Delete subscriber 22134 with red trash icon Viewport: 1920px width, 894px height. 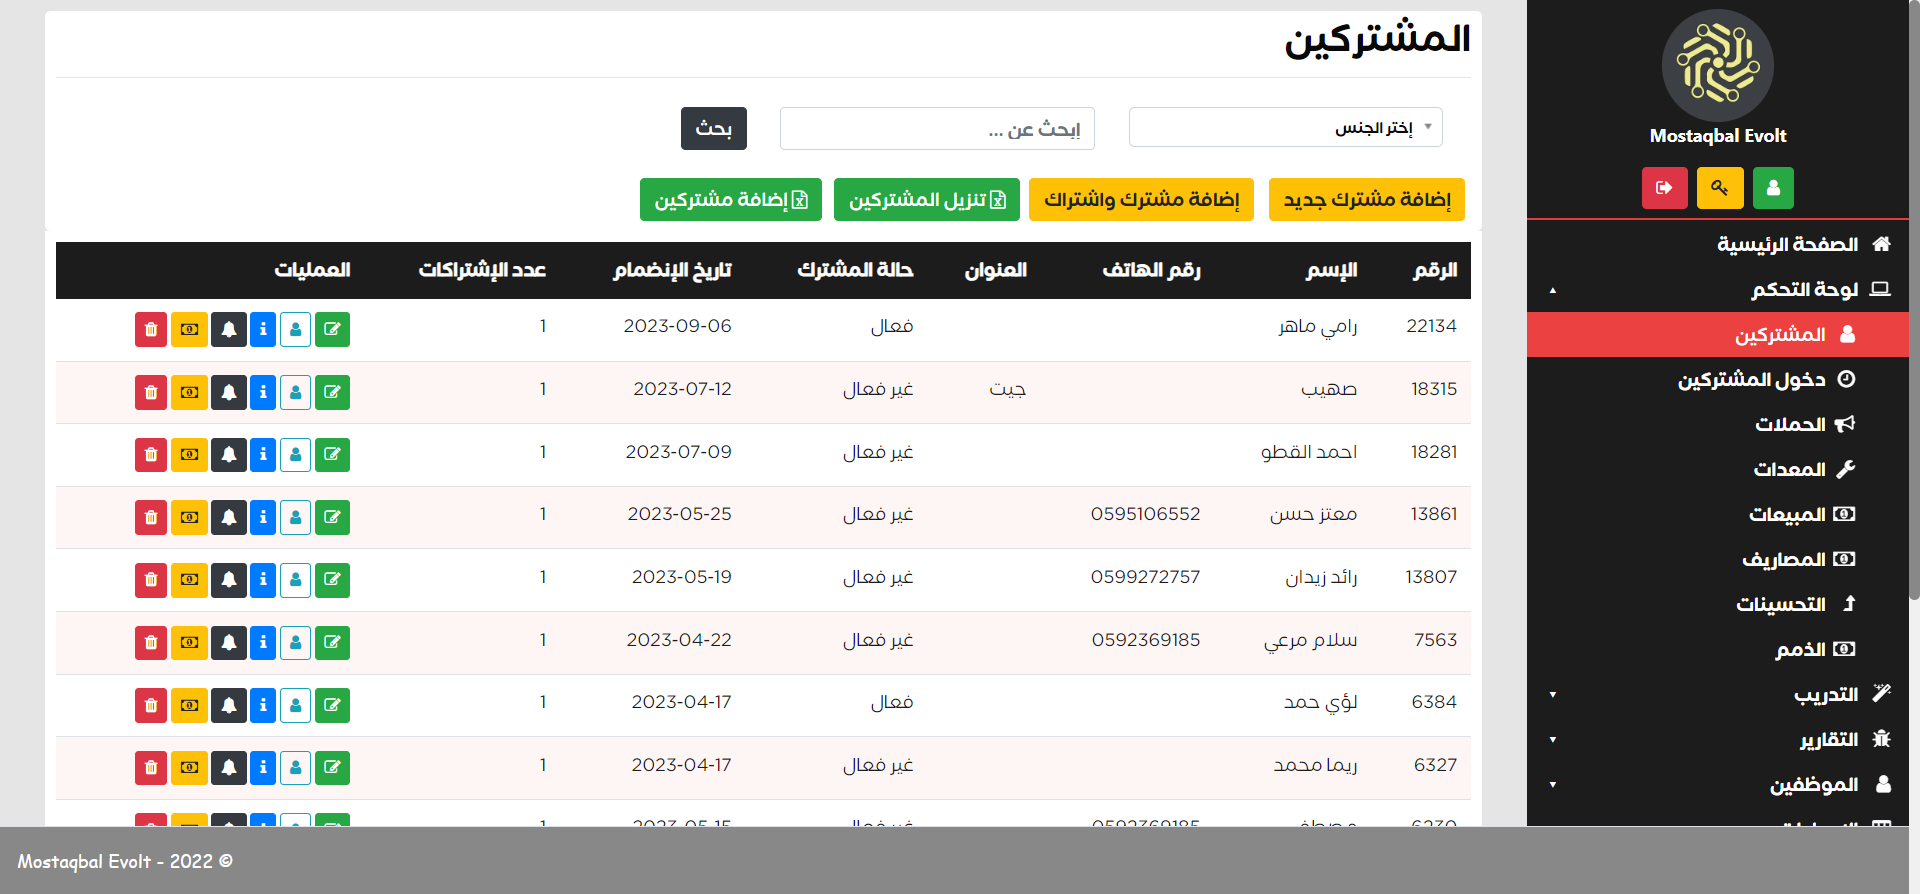coord(151,330)
